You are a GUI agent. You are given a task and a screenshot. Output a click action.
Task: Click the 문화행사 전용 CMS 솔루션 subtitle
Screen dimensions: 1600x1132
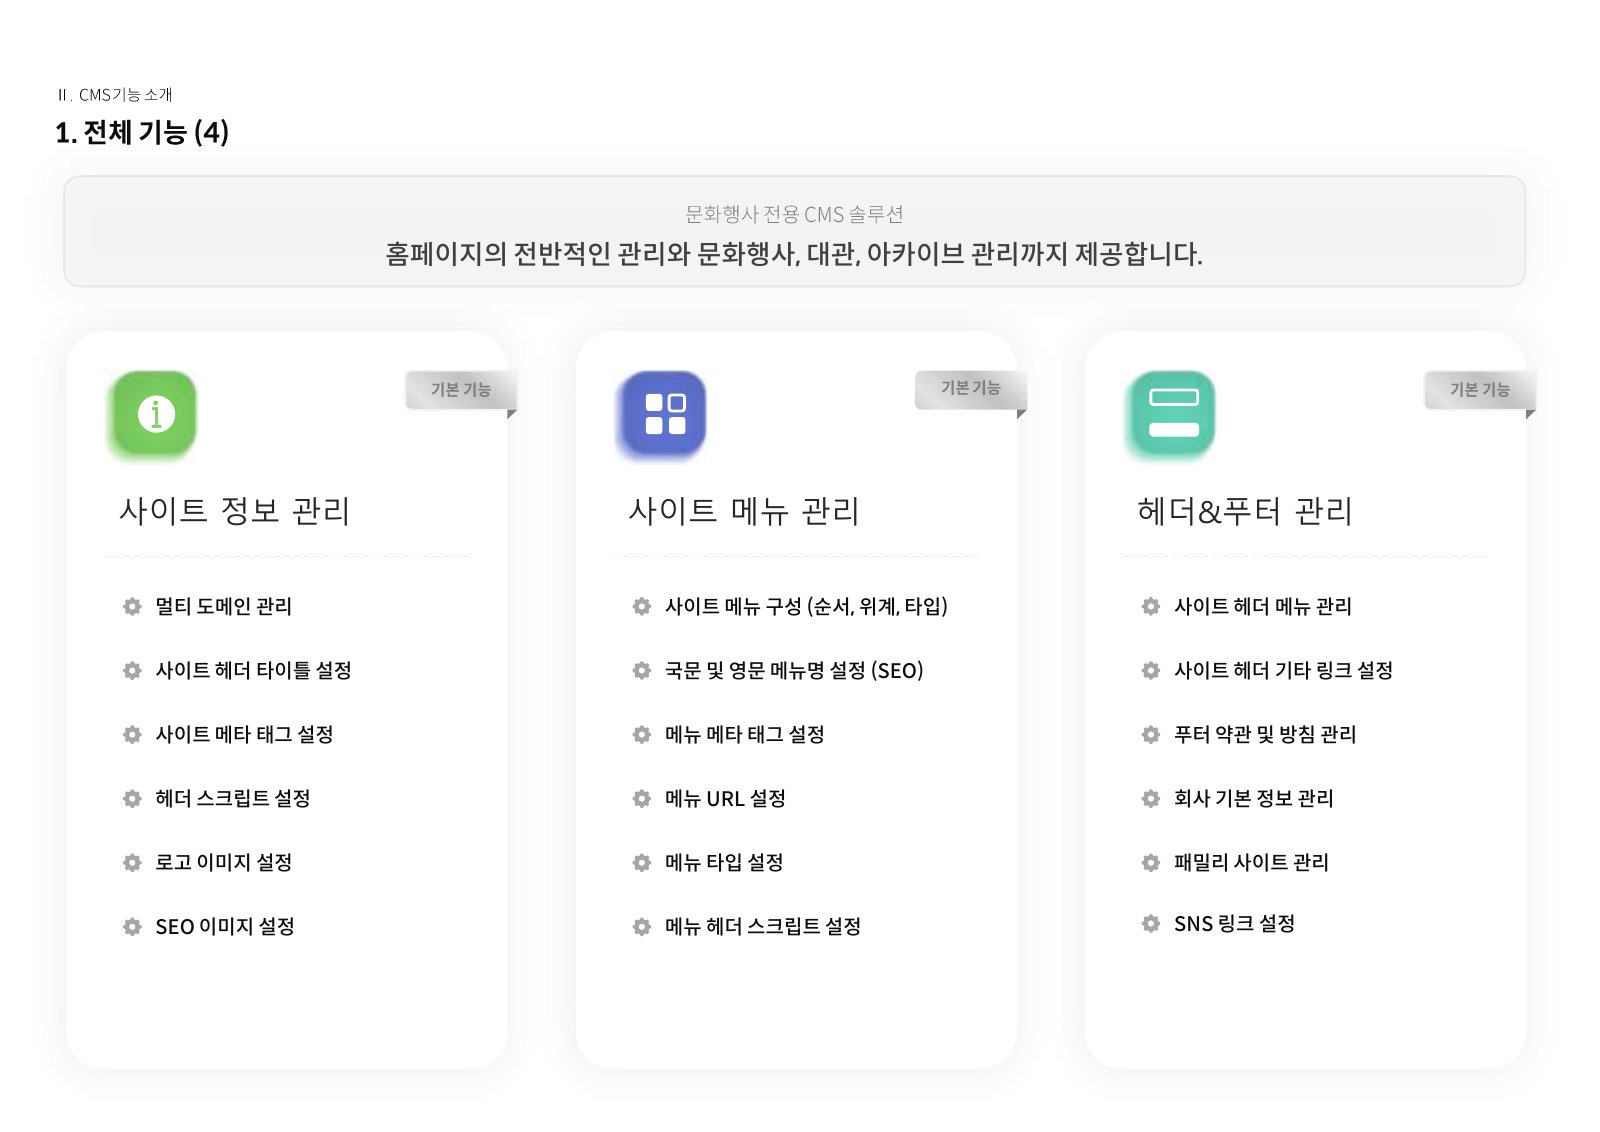[794, 214]
